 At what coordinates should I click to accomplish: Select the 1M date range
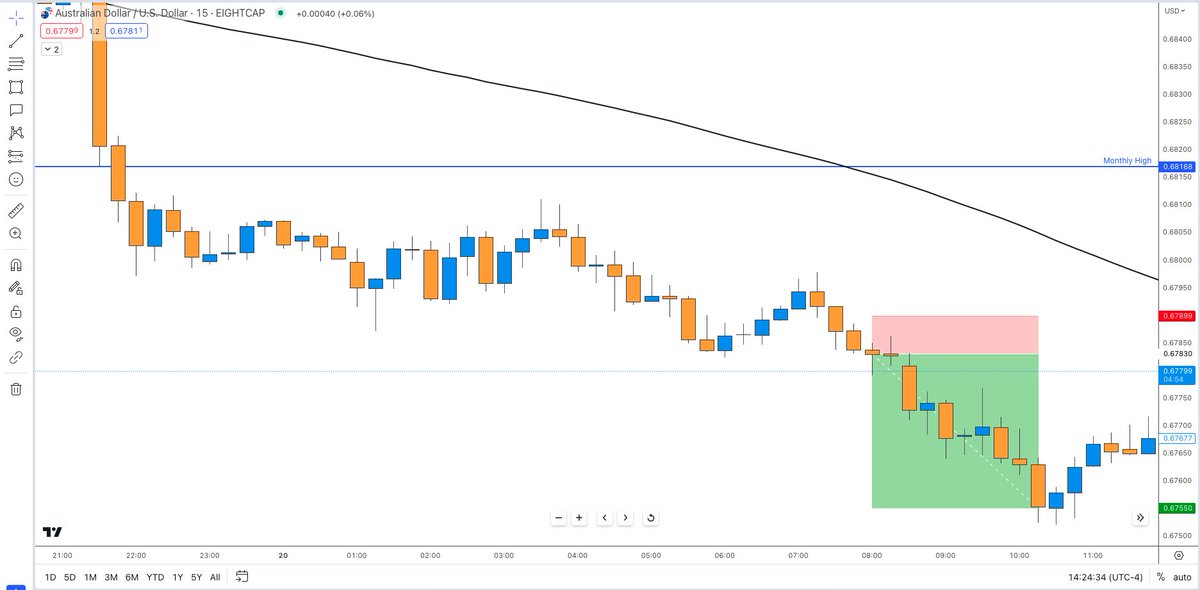tap(90, 577)
